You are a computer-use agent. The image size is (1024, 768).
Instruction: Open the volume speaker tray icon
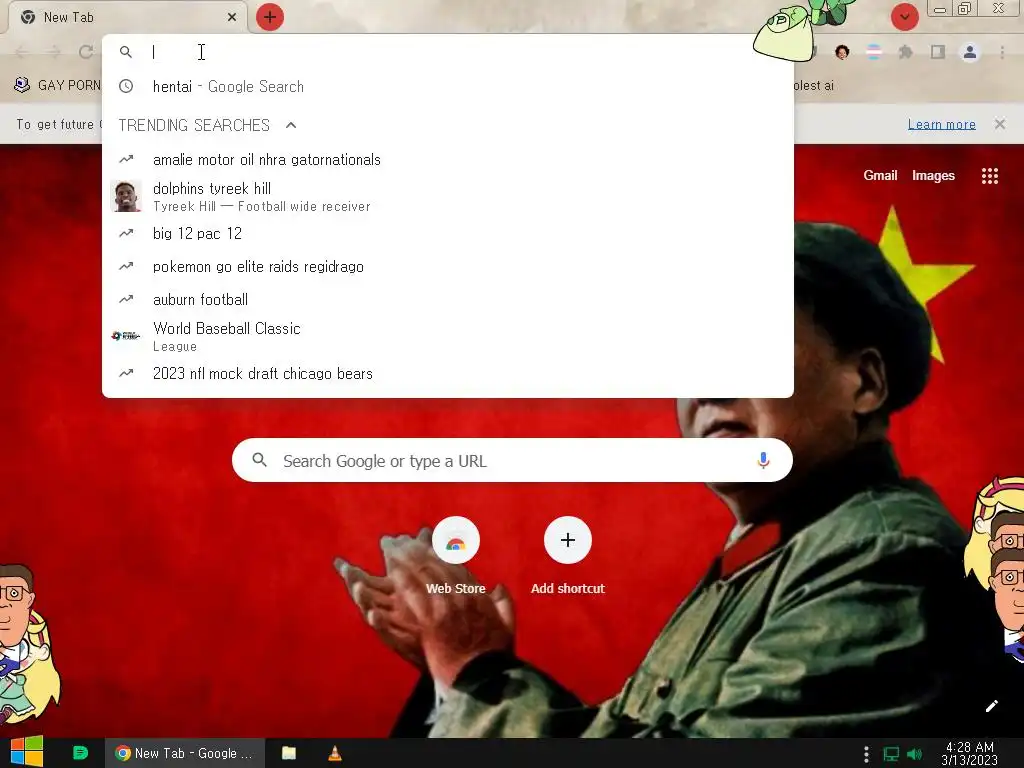914,754
